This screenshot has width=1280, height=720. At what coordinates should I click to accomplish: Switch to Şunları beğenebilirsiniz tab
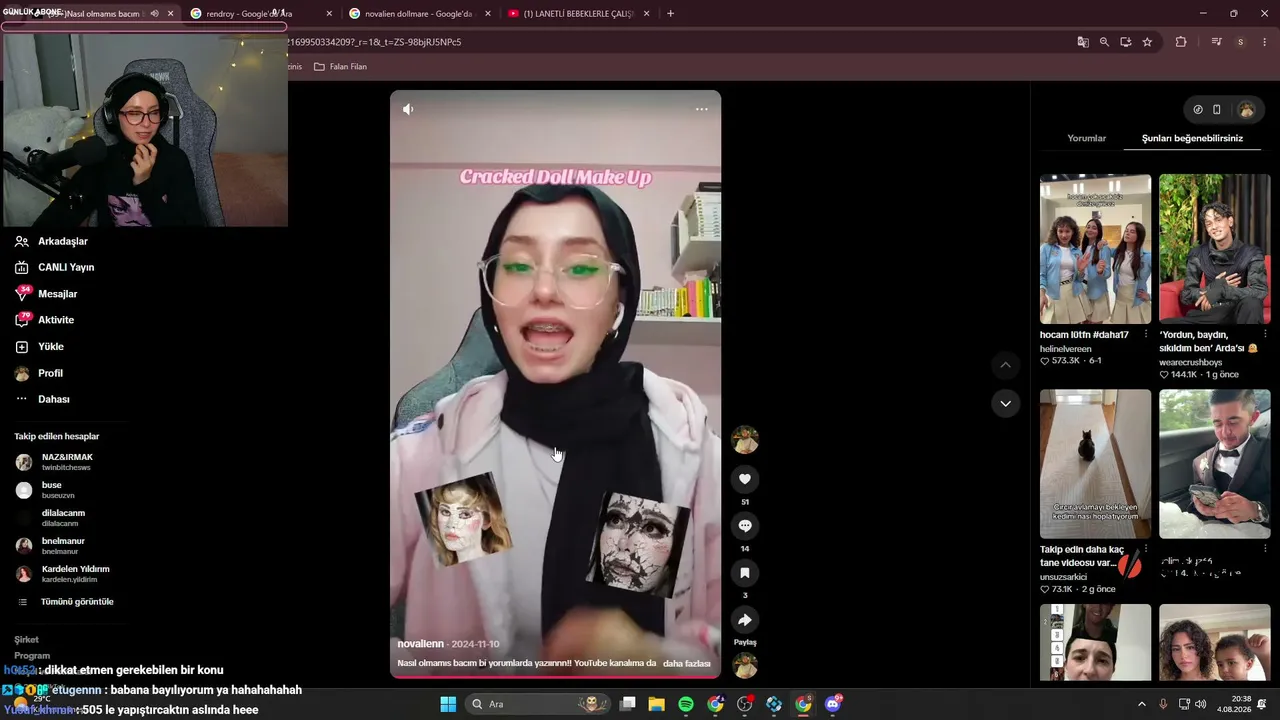1192,138
